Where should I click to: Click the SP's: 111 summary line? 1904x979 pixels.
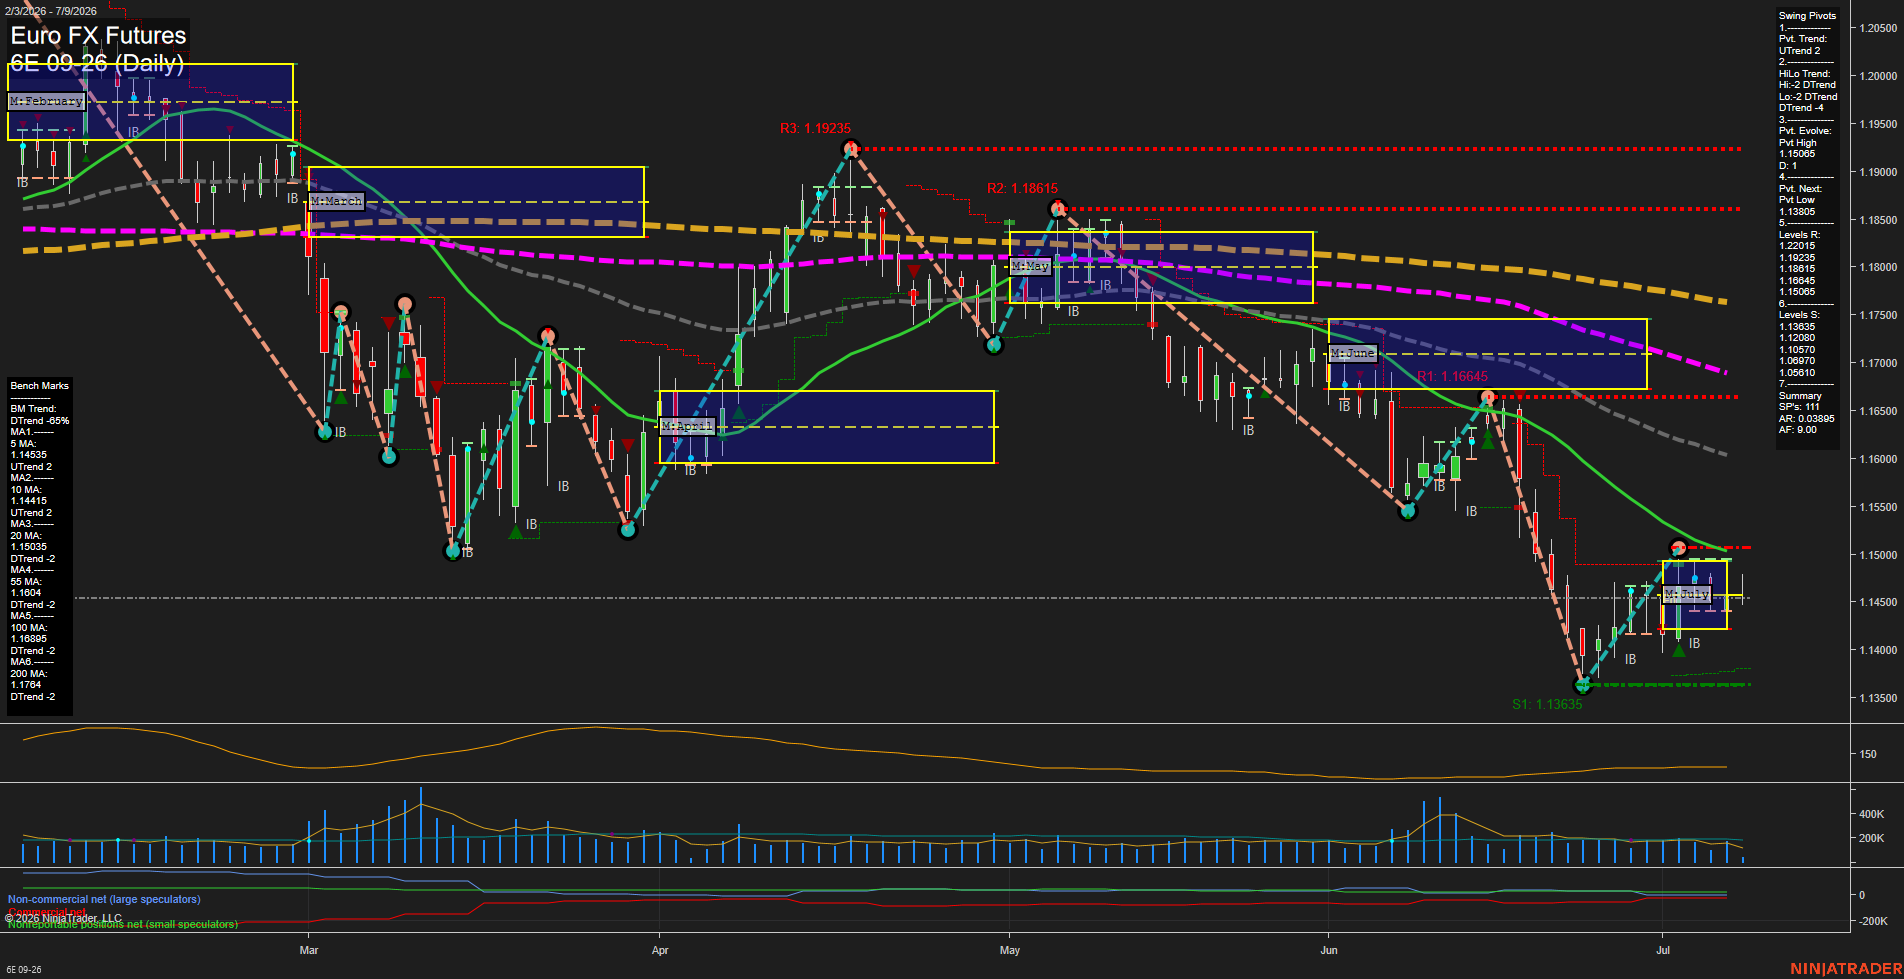tap(1799, 407)
